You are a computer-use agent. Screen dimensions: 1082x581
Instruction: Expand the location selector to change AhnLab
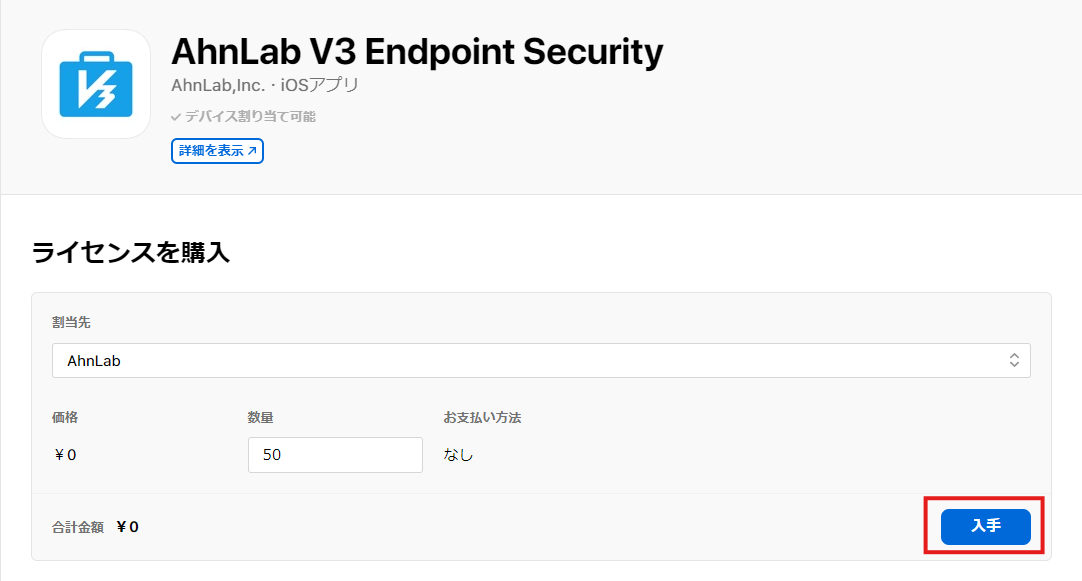point(540,360)
